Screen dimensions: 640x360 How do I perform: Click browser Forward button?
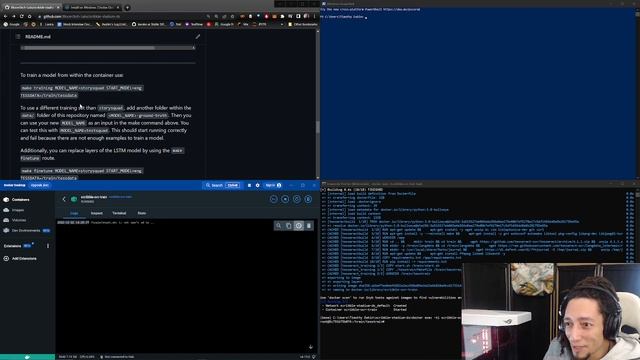tap(13, 16)
